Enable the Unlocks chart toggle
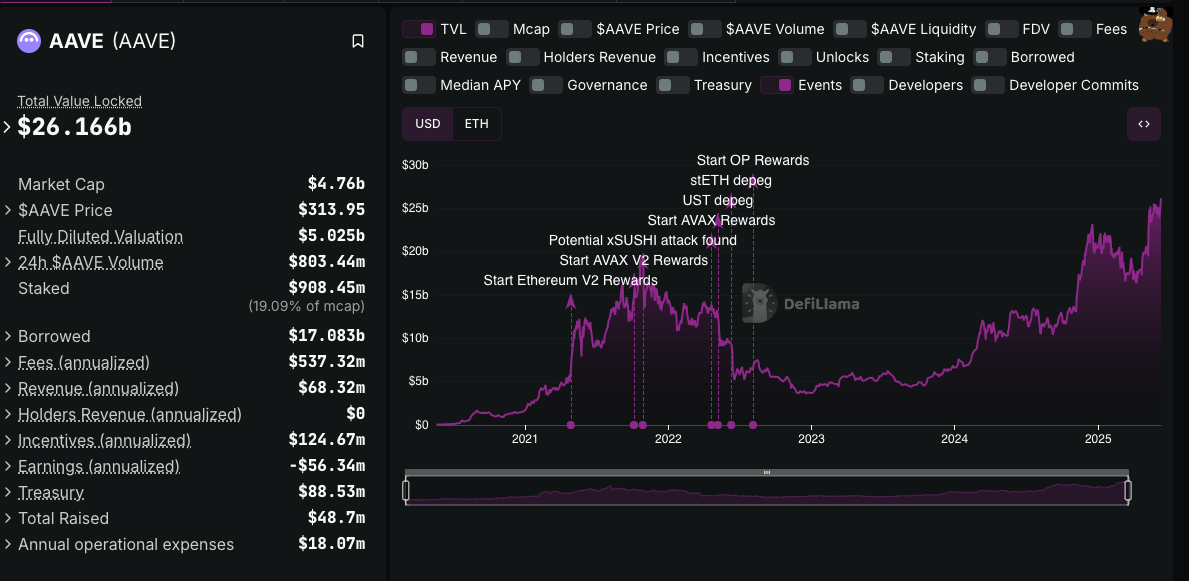1189x581 pixels. coord(795,58)
